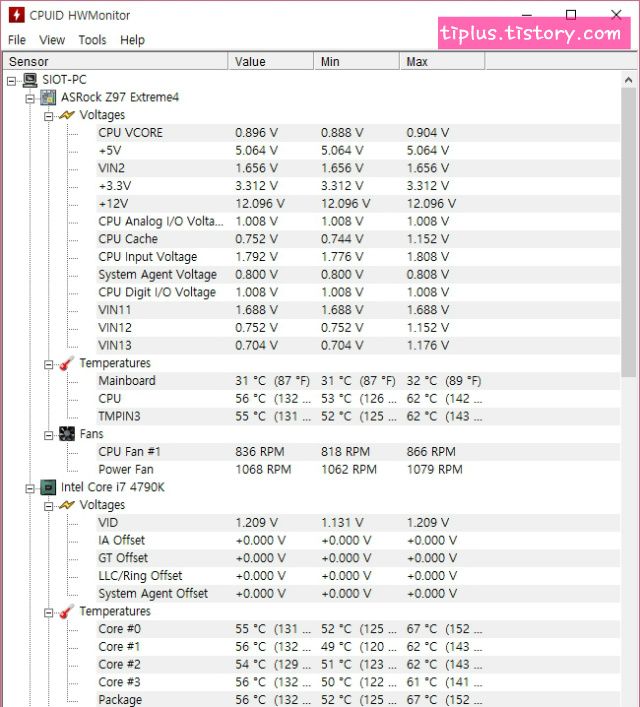Click the Intel CPU Voltages lightning icon

tap(67, 505)
